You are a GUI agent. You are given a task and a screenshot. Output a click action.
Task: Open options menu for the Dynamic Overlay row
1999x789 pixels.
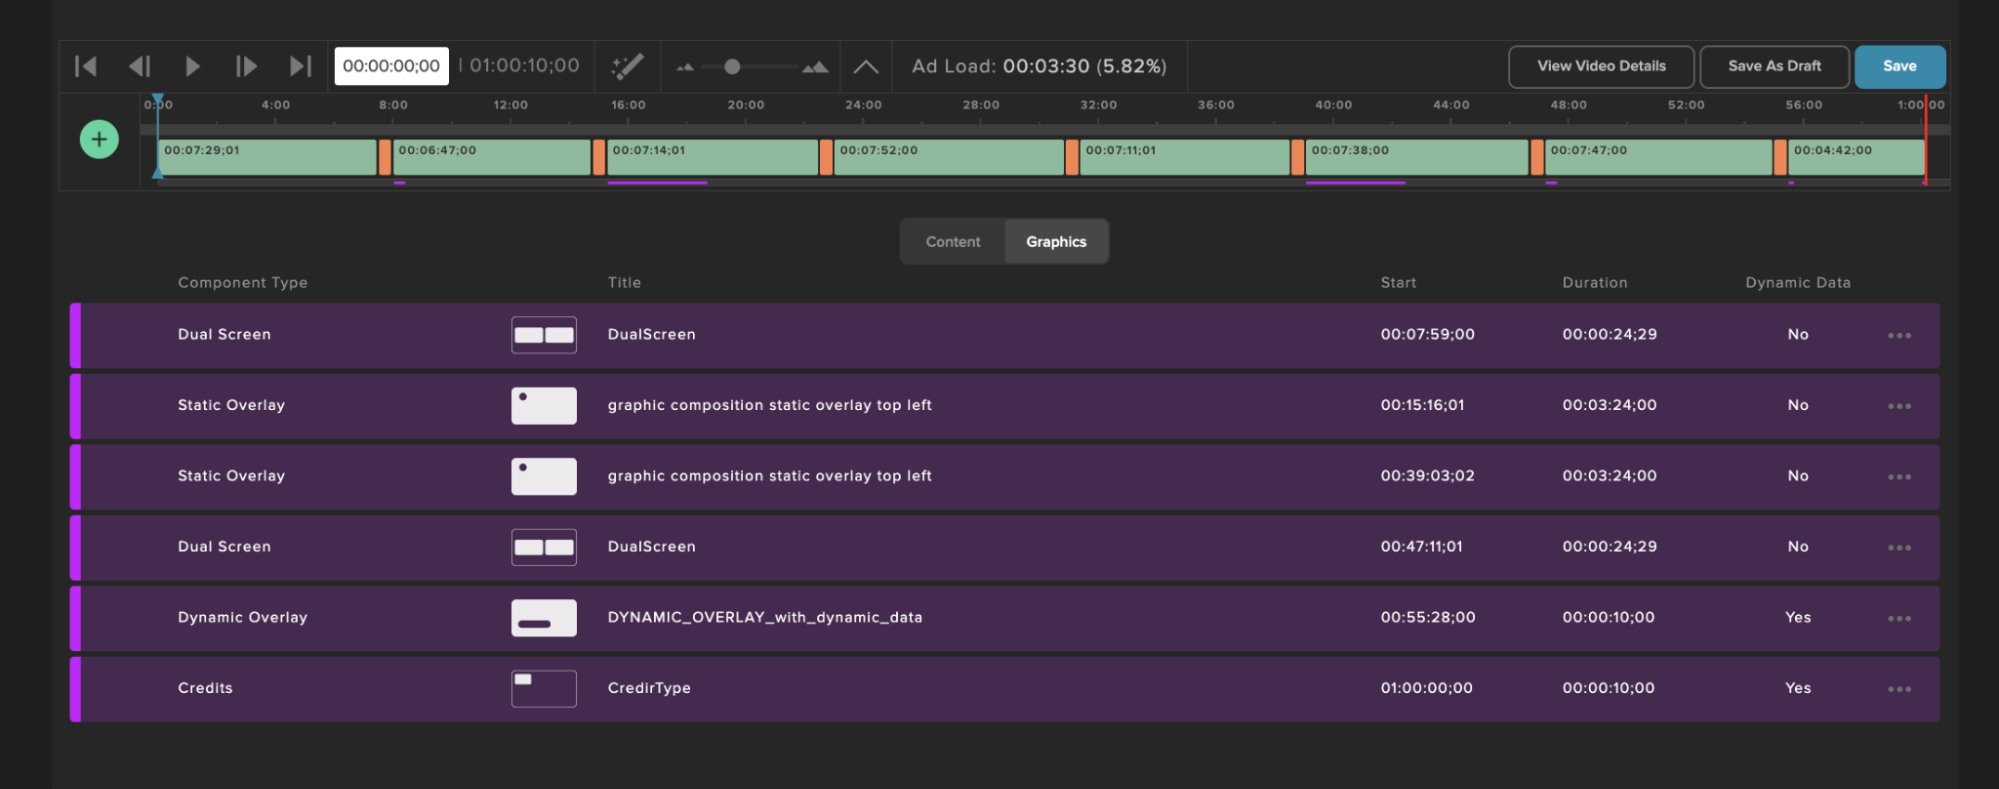1899,619
